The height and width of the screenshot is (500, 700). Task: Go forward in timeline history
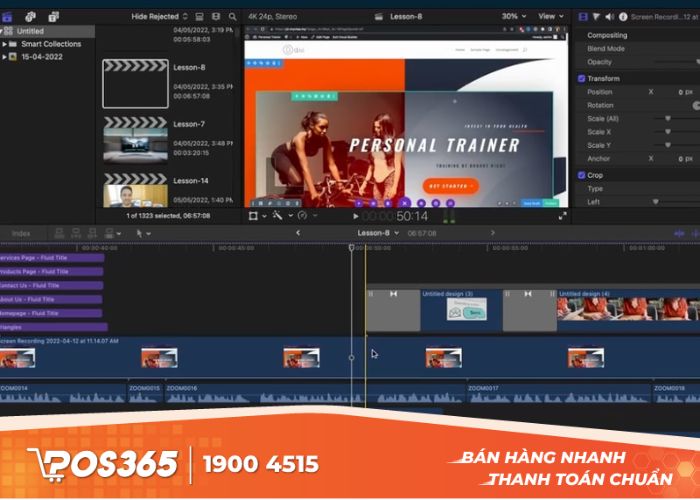tap(493, 233)
